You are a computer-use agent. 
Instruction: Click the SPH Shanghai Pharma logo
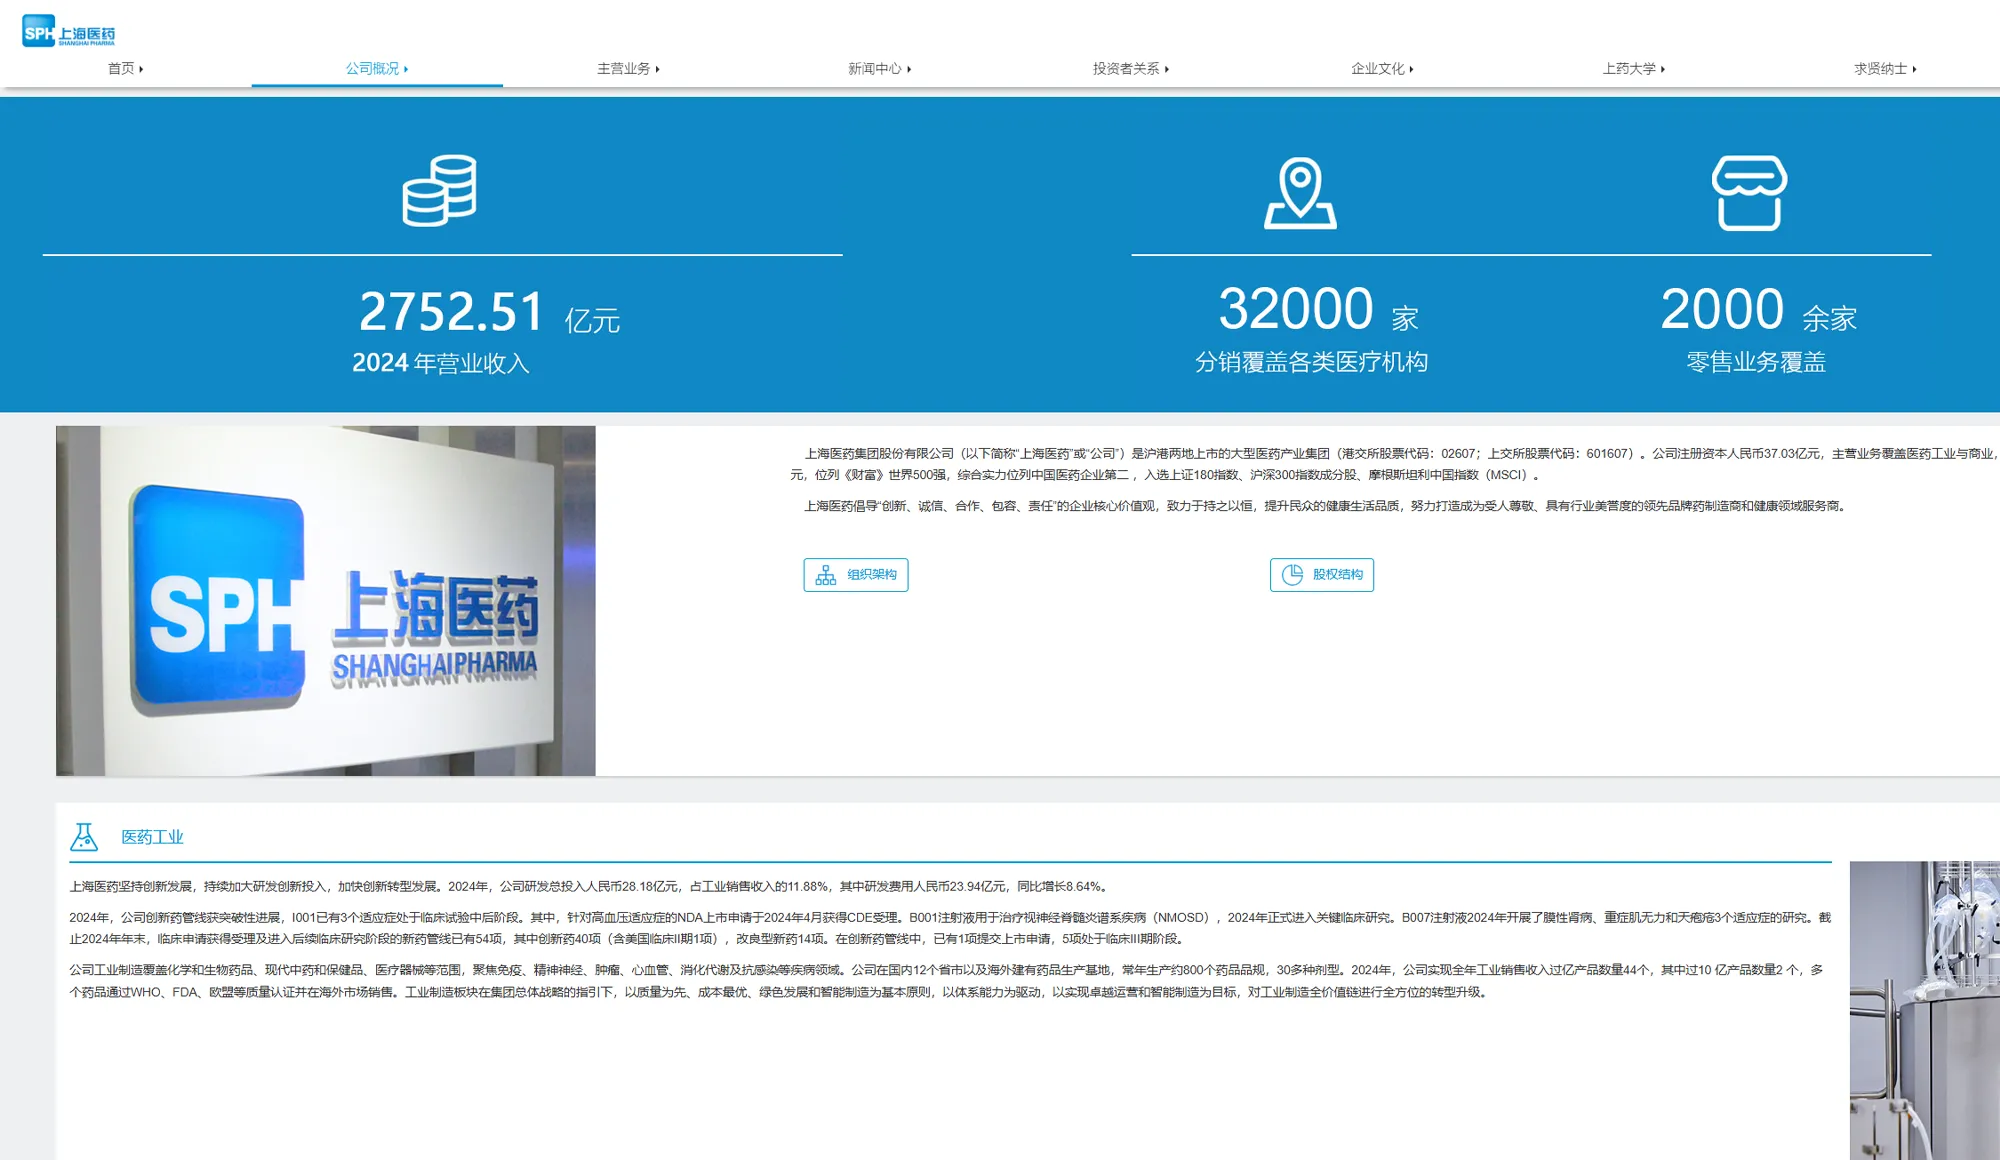(68, 31)
